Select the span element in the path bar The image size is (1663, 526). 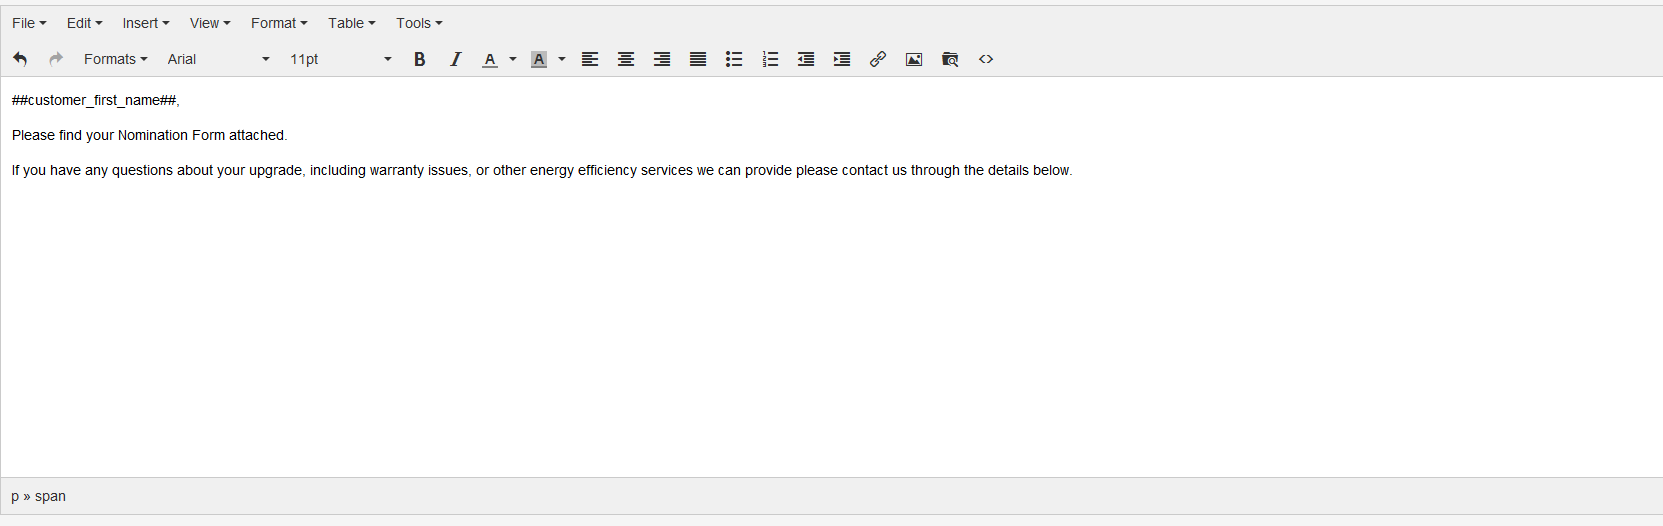click(x=50, y=496)
